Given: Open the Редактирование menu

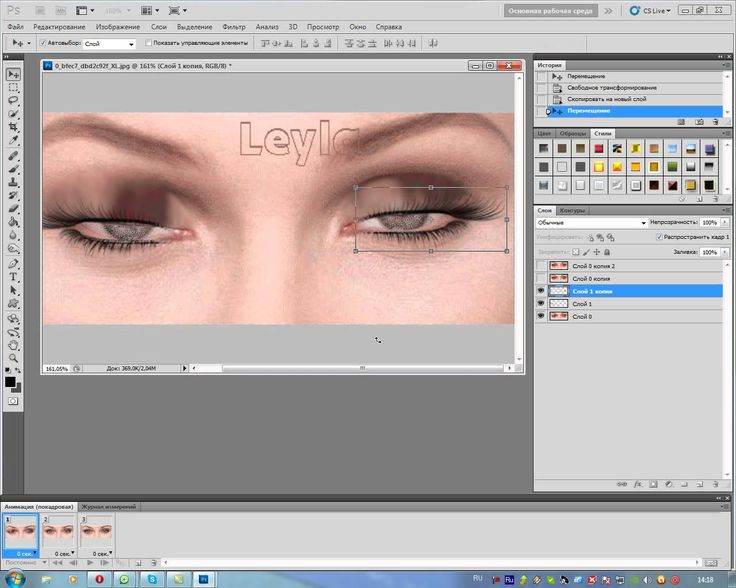Looking at the screenshot, I should (59, 27).
